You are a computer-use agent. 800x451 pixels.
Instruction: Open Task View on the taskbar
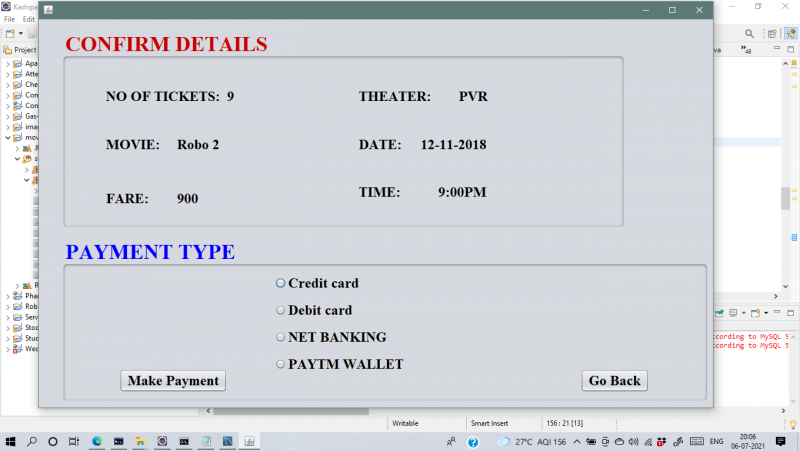point(74,442)
